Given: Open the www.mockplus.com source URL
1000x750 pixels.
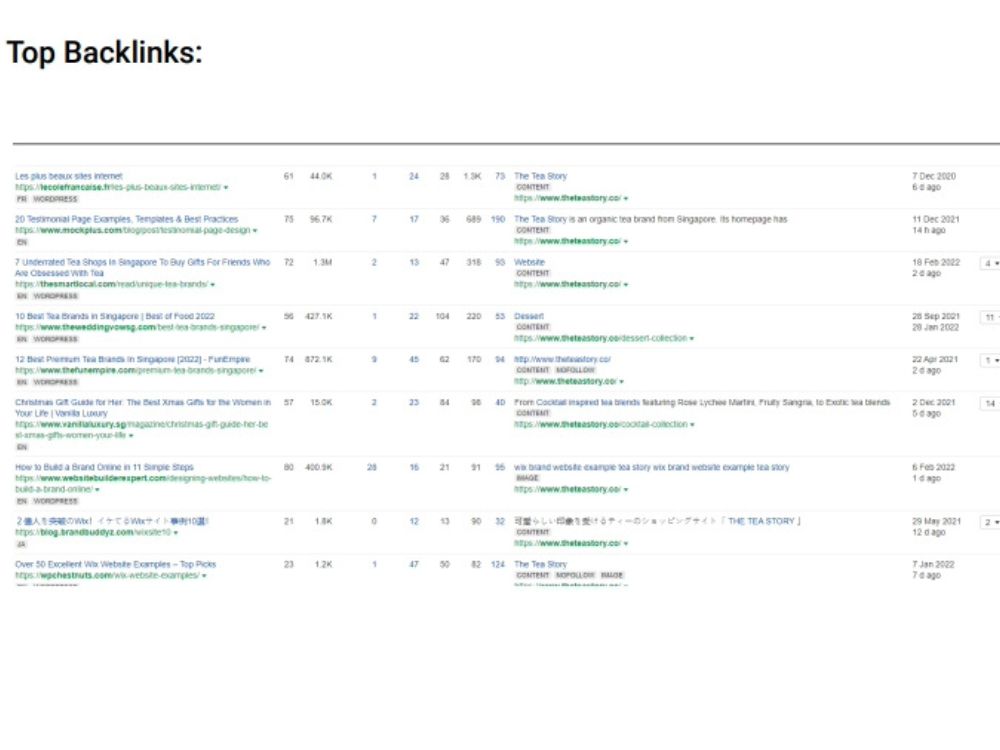Looking at the screenshot, I should 133,230.
